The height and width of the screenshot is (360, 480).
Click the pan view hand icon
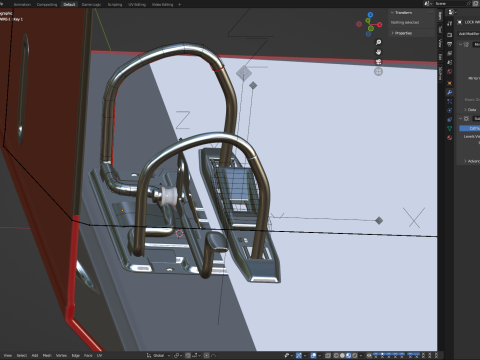tap(378, 52)
